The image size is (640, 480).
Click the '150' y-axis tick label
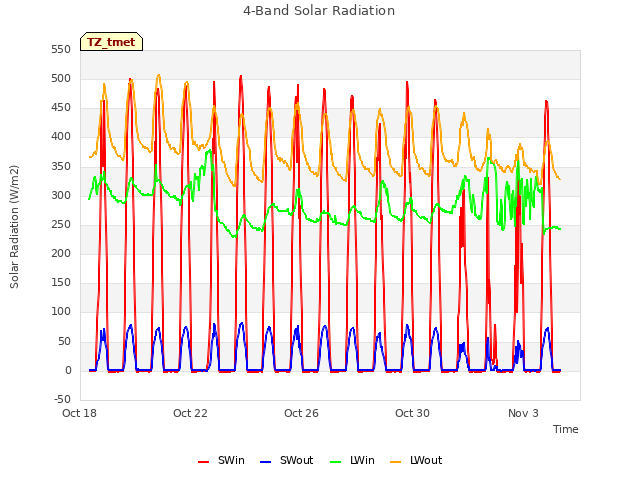(x=61, y=282)
